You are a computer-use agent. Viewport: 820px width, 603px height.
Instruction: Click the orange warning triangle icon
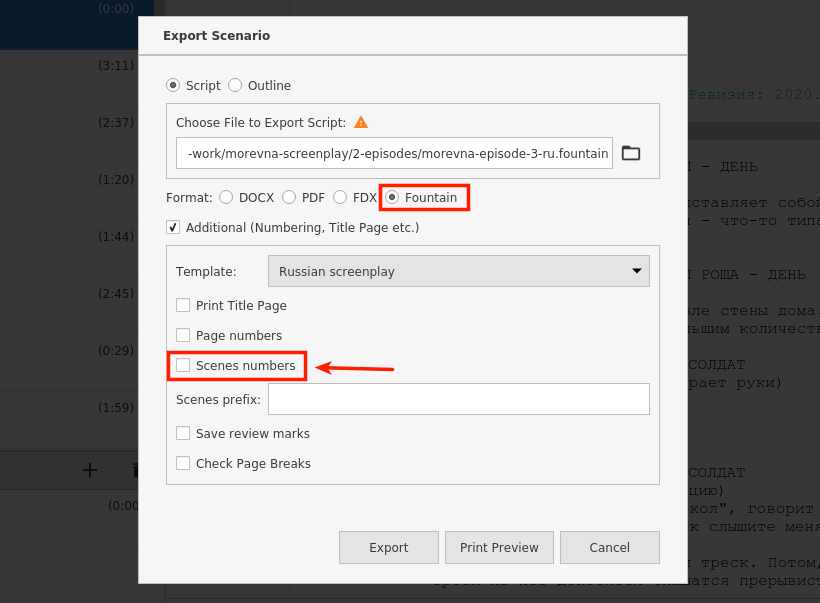coord(361,122)
